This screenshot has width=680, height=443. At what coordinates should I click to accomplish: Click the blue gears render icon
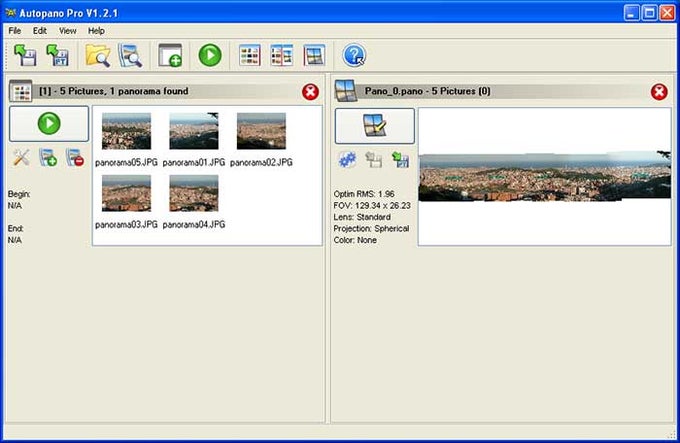point(347,160)
